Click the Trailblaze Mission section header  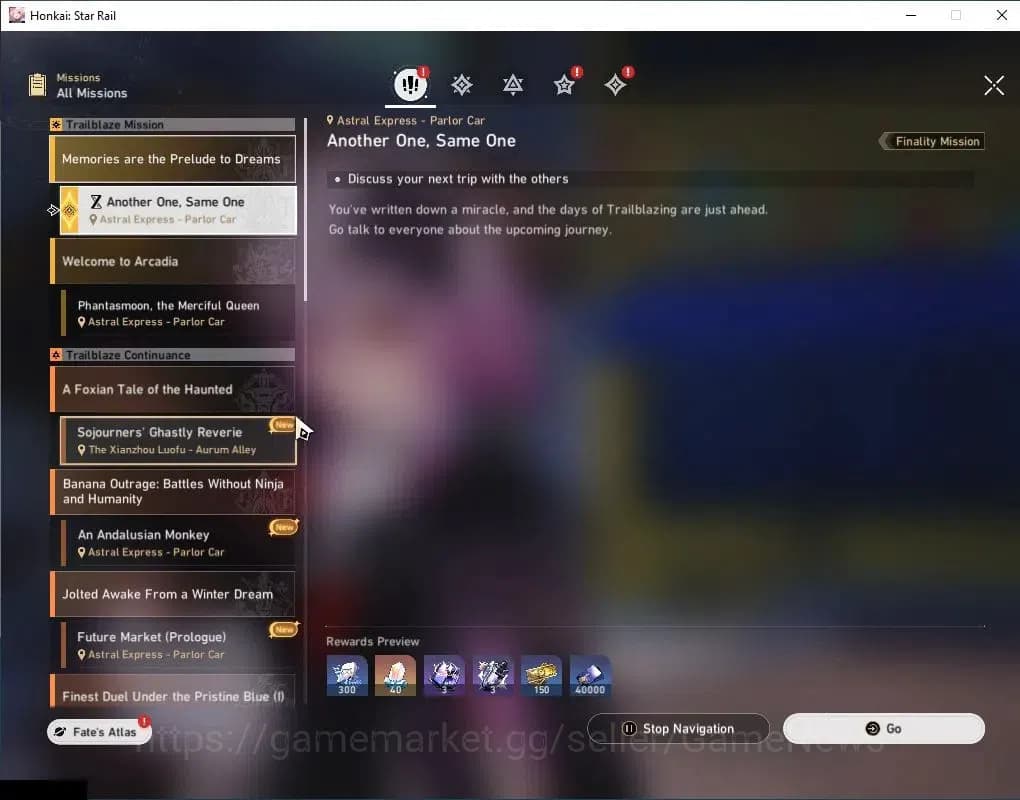[172, 124]
